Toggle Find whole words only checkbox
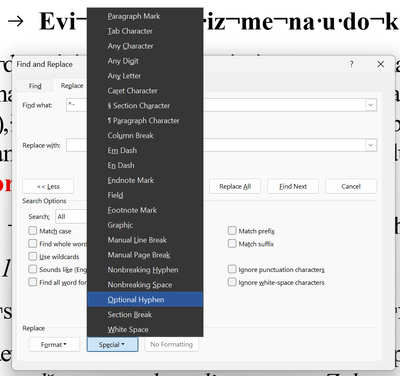Image resolution: width=400 pixels, height=376 pixels. 33,244
